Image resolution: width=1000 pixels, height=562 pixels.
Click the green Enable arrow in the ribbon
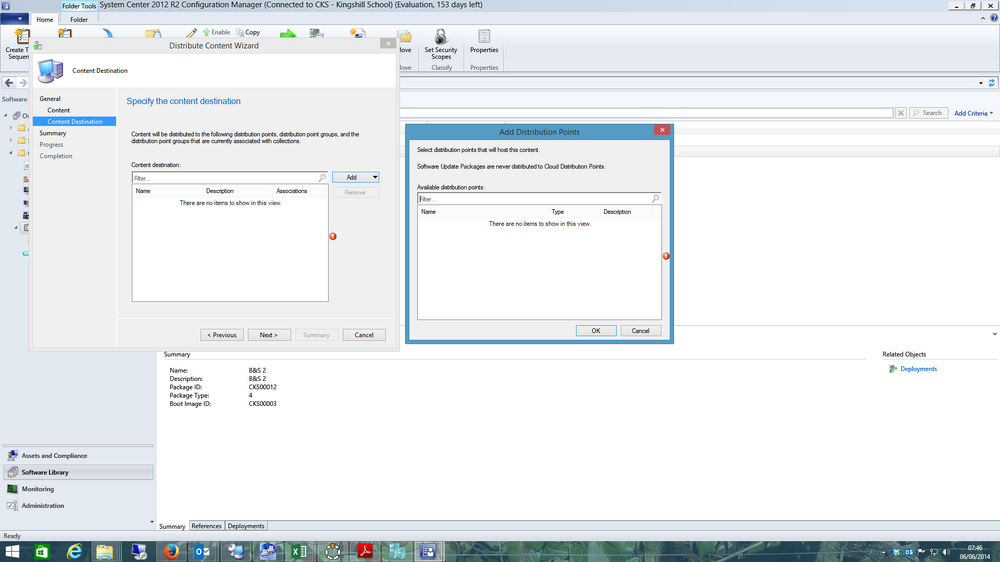pos(207,32)
